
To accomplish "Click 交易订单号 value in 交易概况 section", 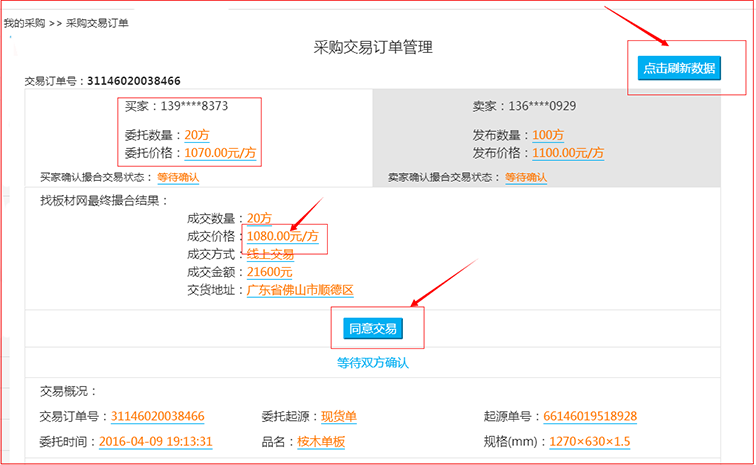I will pos(158,416).
